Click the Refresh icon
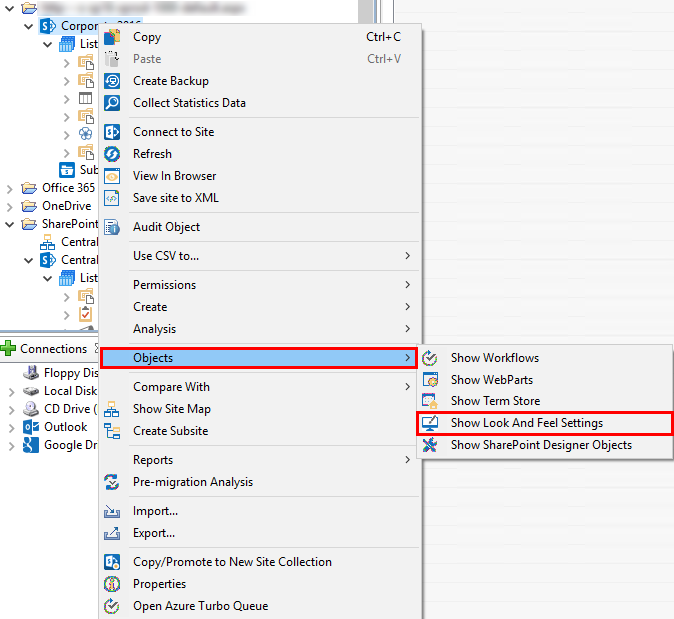 tap(112, 154)
